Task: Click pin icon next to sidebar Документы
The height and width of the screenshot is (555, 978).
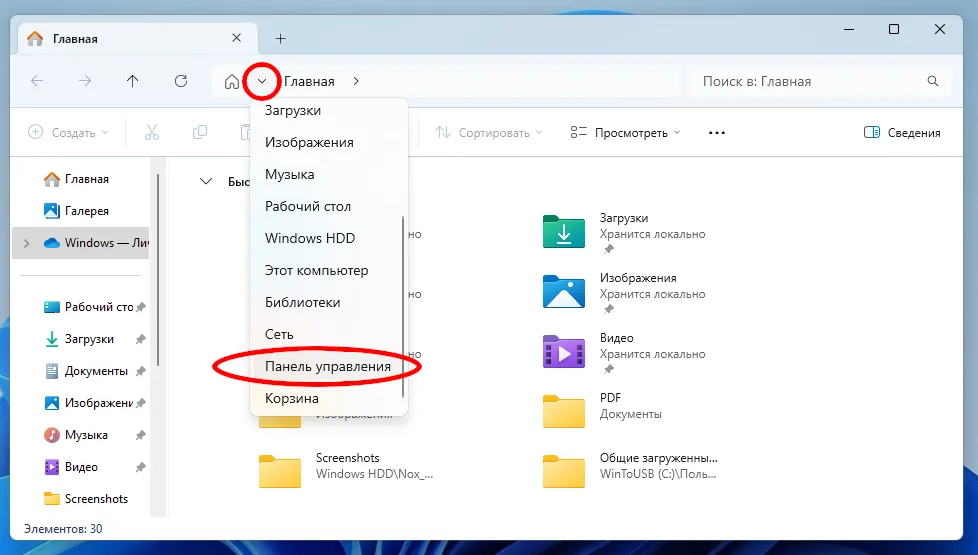Action: [x=140, y=371]
